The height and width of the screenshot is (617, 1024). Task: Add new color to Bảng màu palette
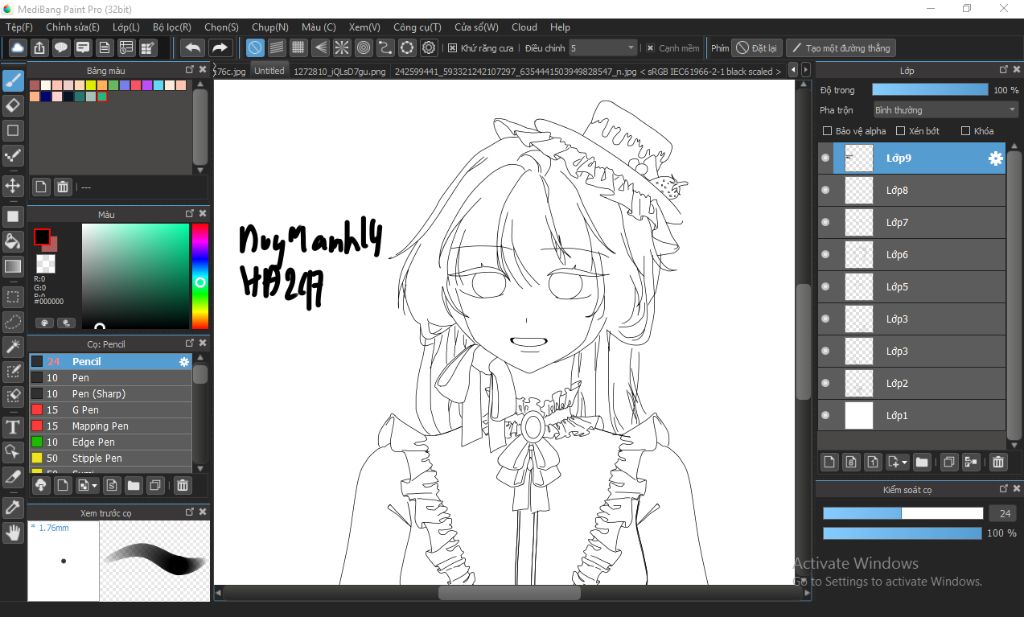[41, 187]
